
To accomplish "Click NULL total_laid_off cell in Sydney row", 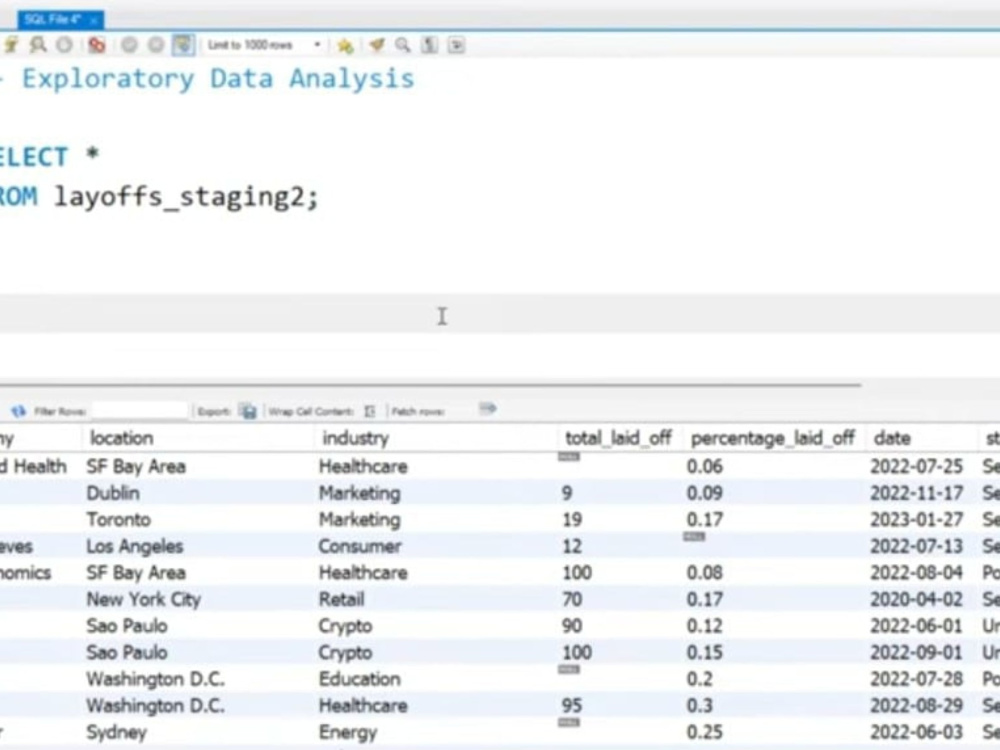I will tap(569, 723).
